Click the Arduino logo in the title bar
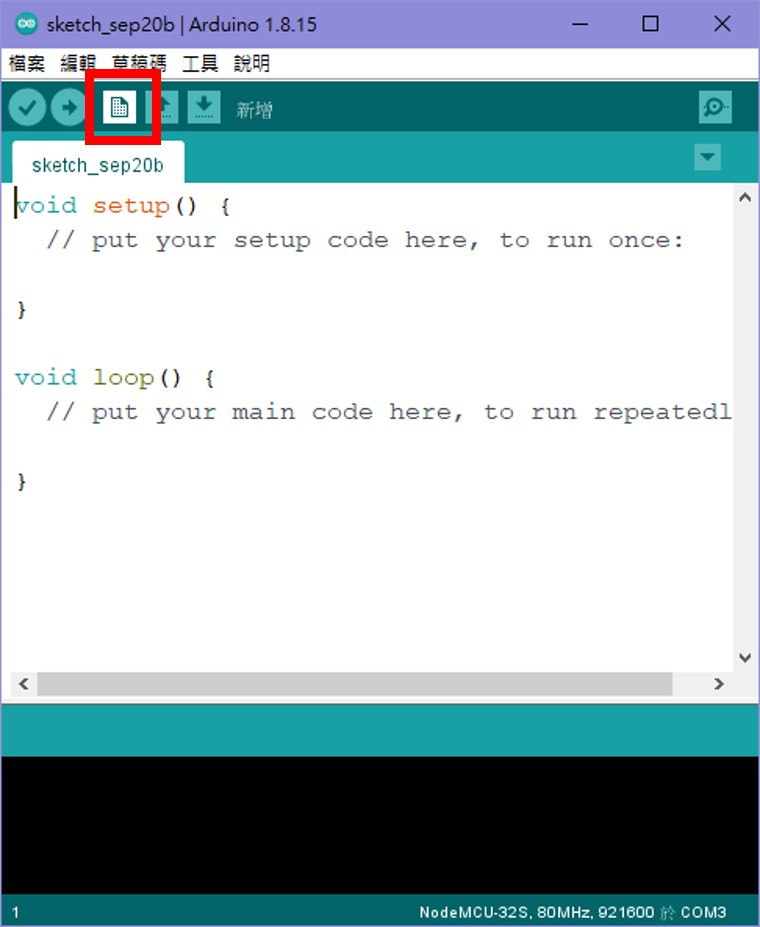The image size is (760, 927). [x=26, y=24]
